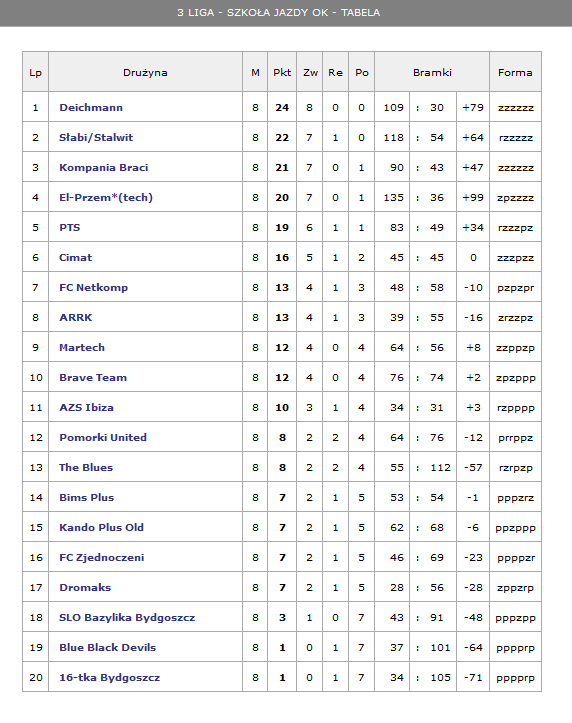Open FC Netkomp team link
The width and height of the screenshot is (572, 723).
tap(94, 287)
